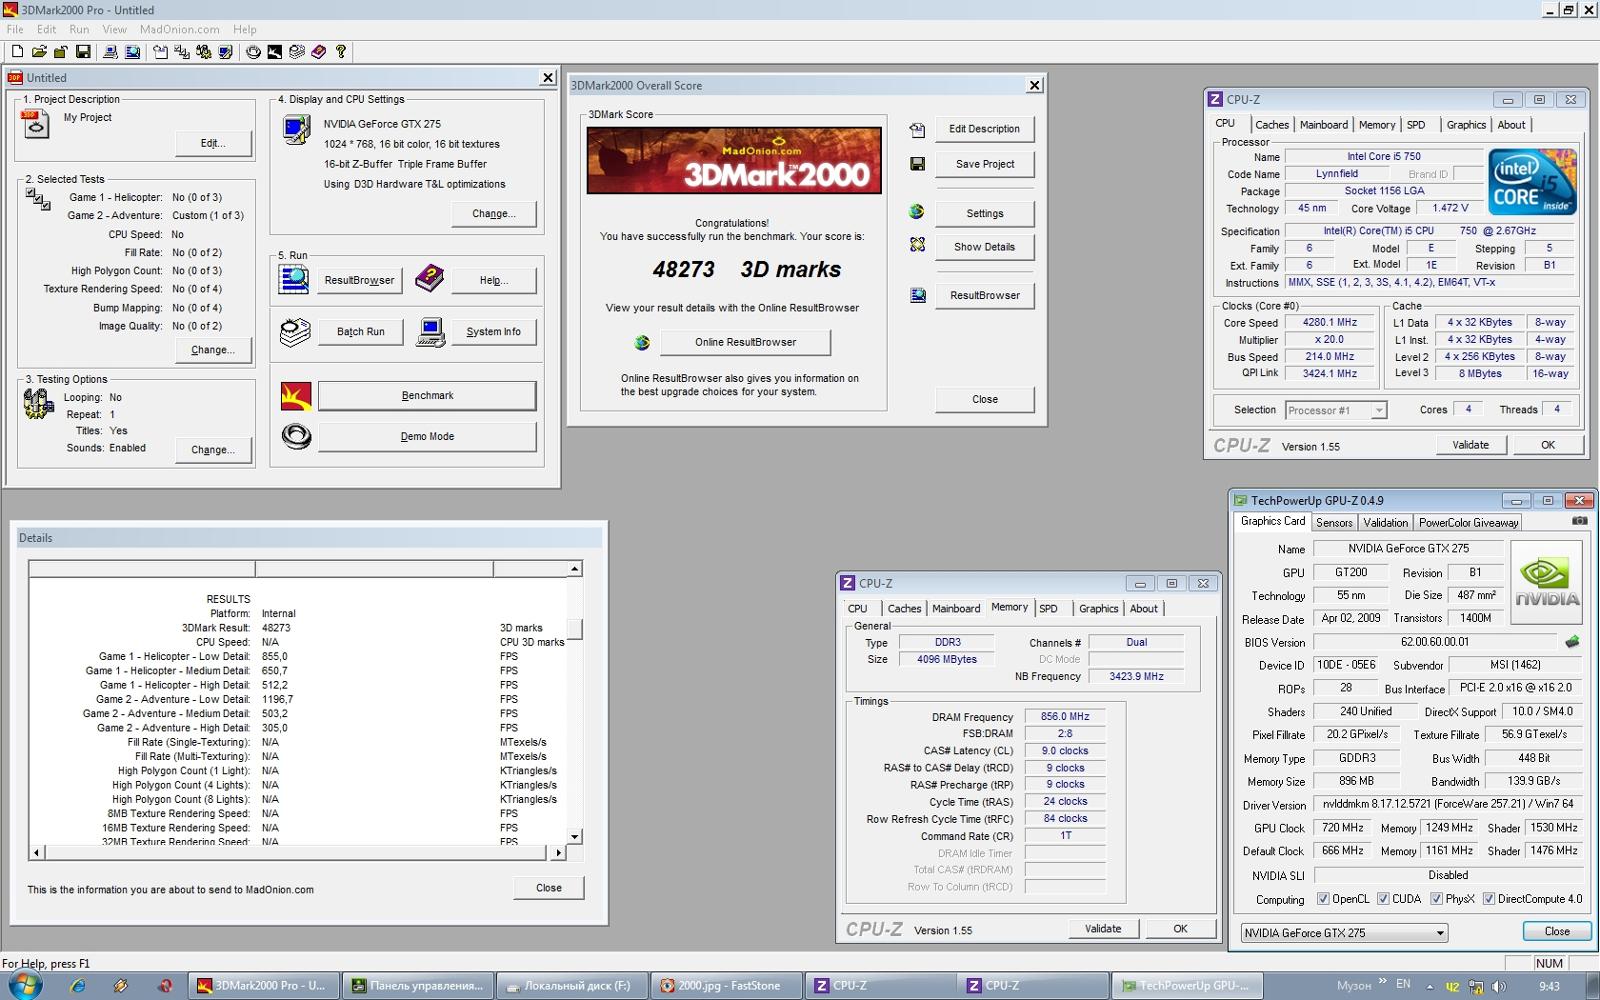Click the Edit button under Project Description
This screenshot has height=1000, width=1600.
[x=213, y=143]
